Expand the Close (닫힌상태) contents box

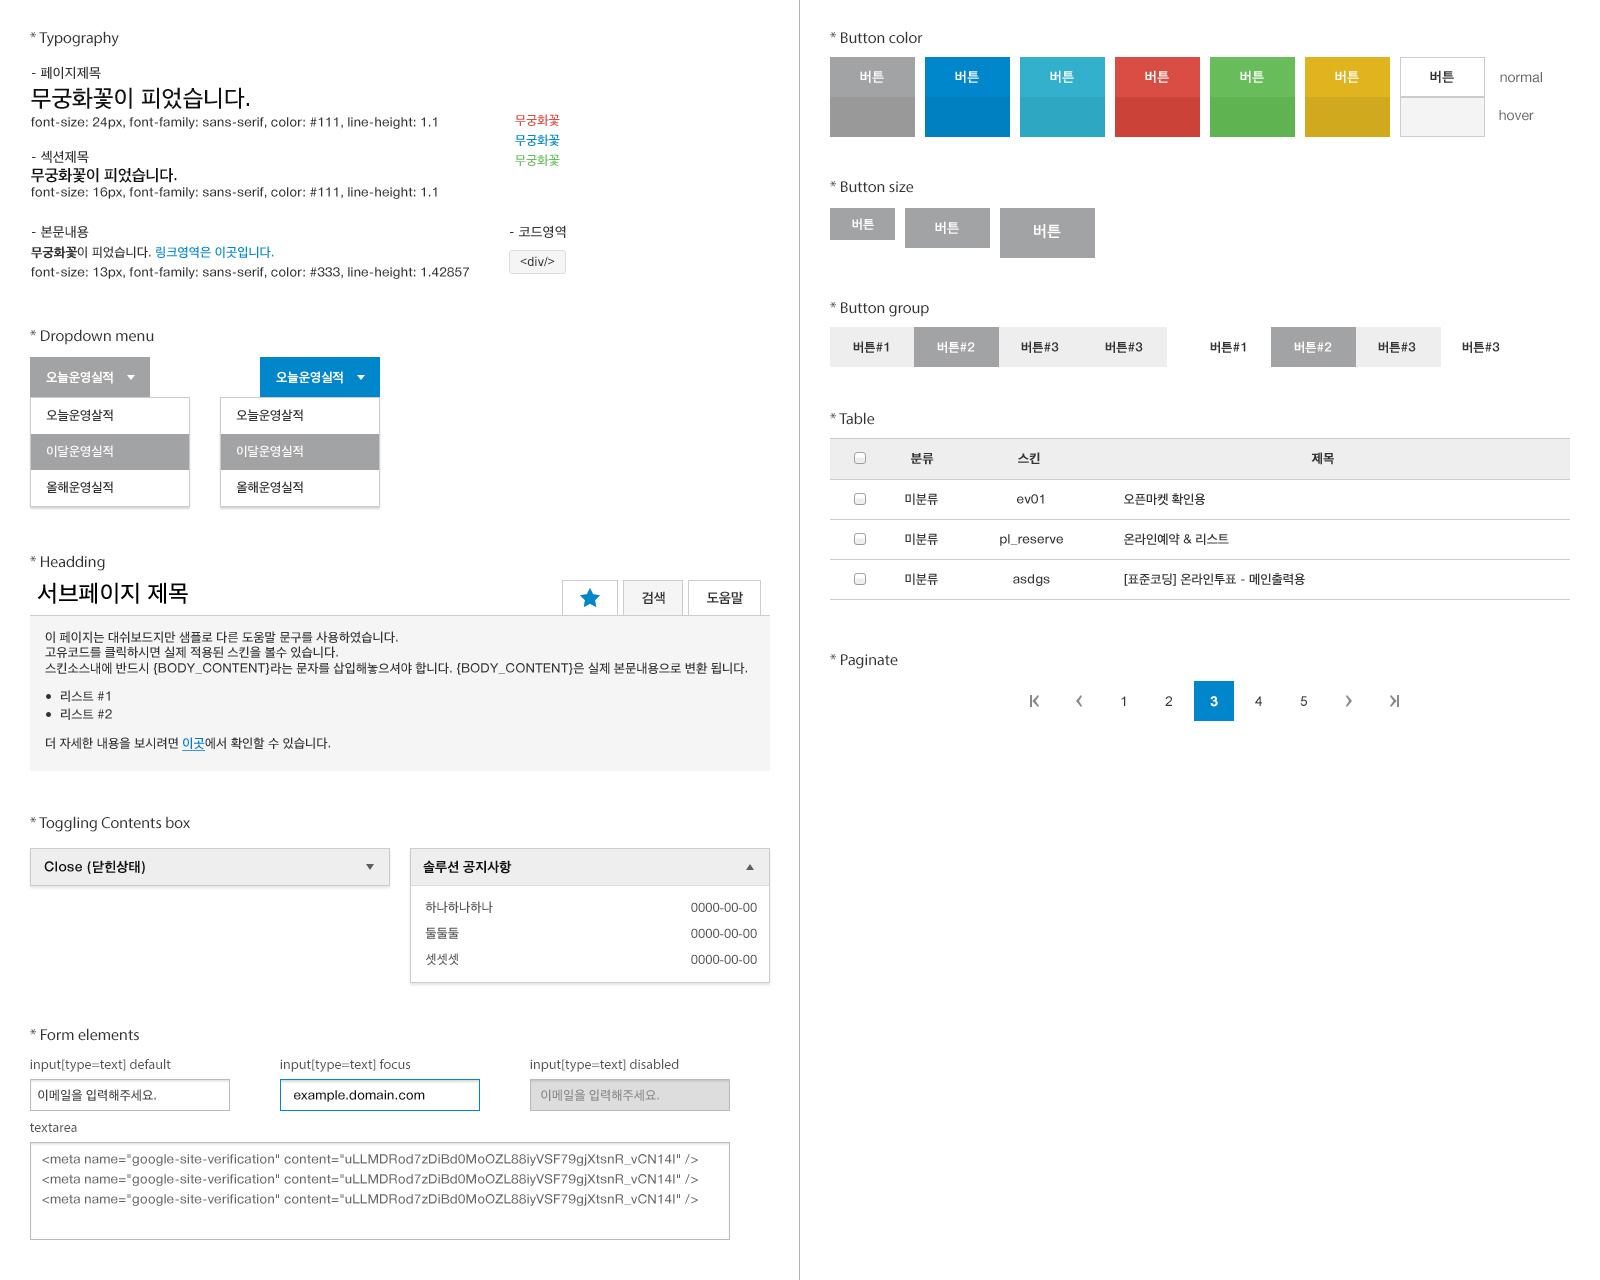click(209, 867)
